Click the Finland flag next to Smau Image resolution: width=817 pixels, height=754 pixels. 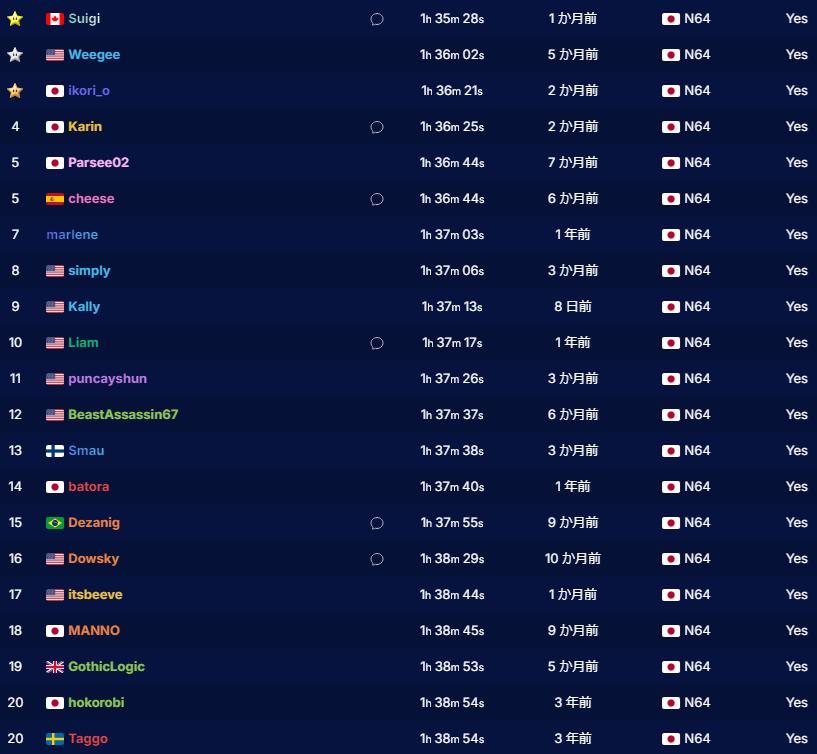(x=55, y=451)
